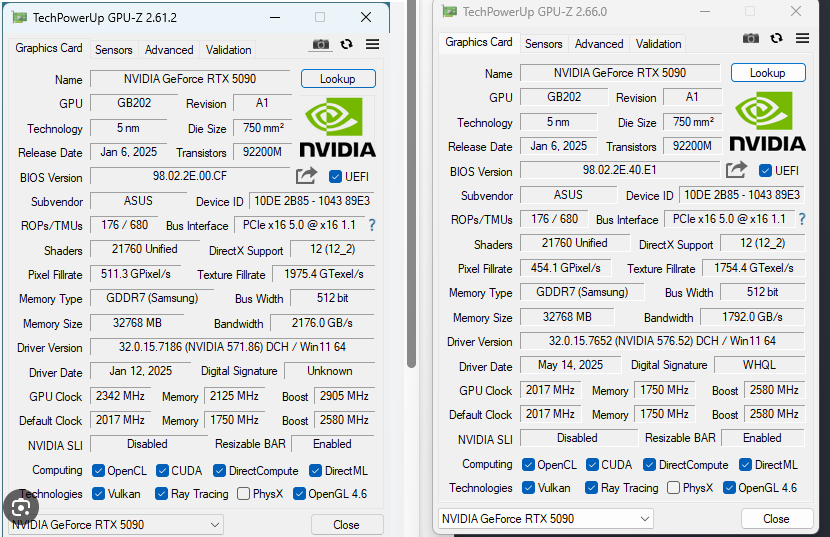The width and height of the screenshot is (830, 537).
Task: Click Name field in GPU-Z 2.61.2
Action: pos(190,79)
